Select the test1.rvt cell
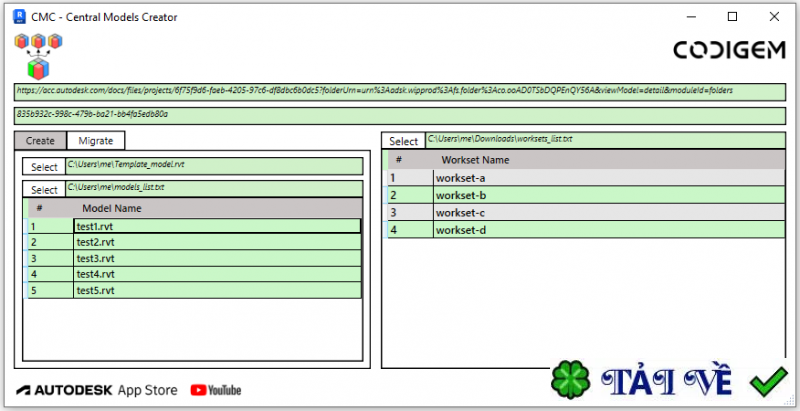Screen dimensions: 800x411 click(x=217, y=226)
